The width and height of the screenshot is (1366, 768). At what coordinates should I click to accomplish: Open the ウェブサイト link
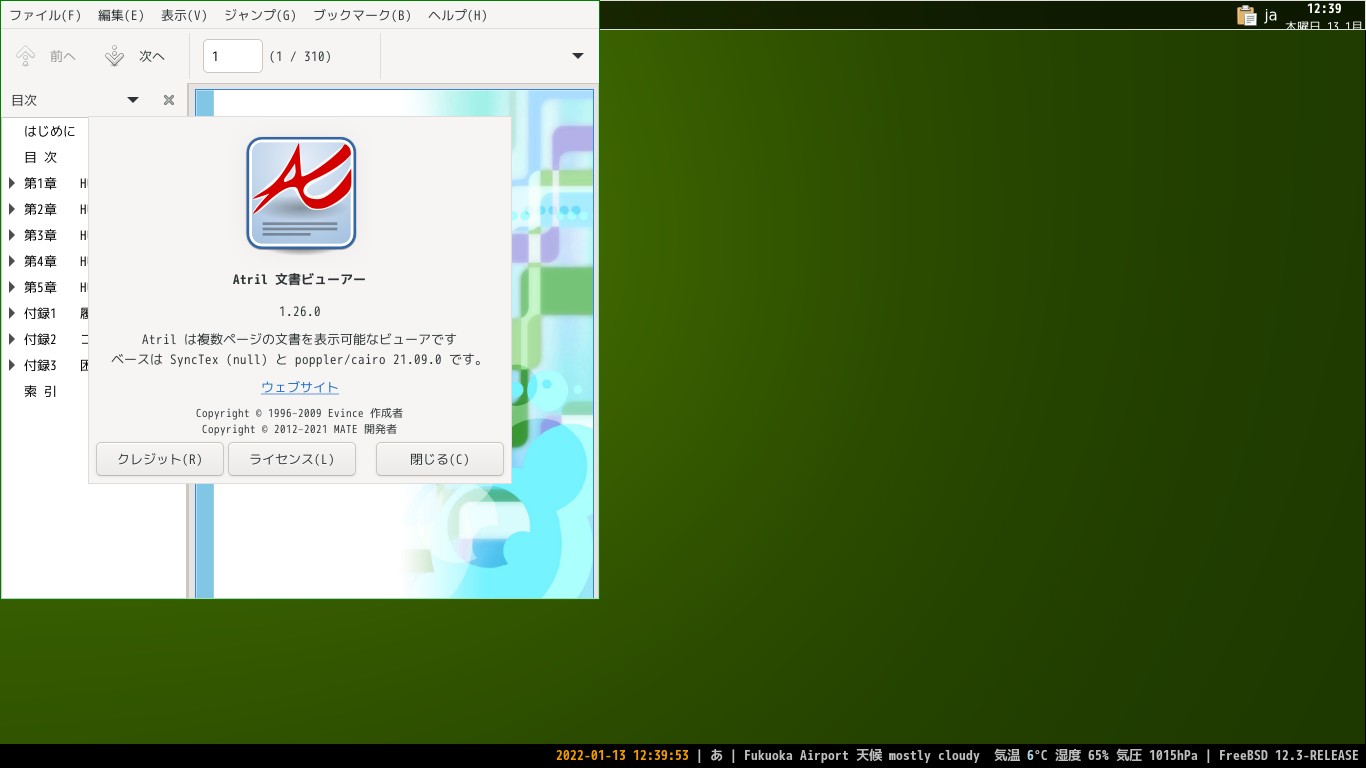[x=300, y=387]
